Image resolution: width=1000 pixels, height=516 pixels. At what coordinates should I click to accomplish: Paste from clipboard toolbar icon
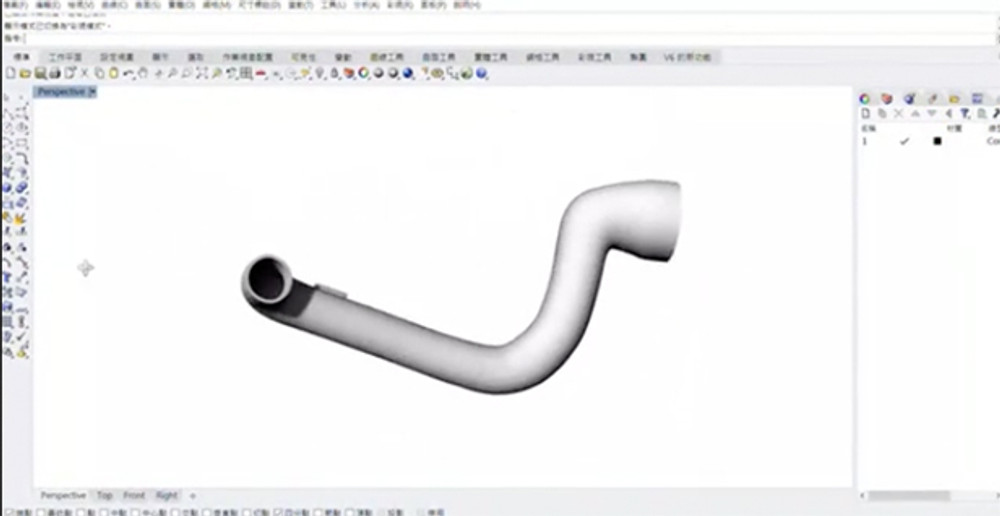click(113, 73)
